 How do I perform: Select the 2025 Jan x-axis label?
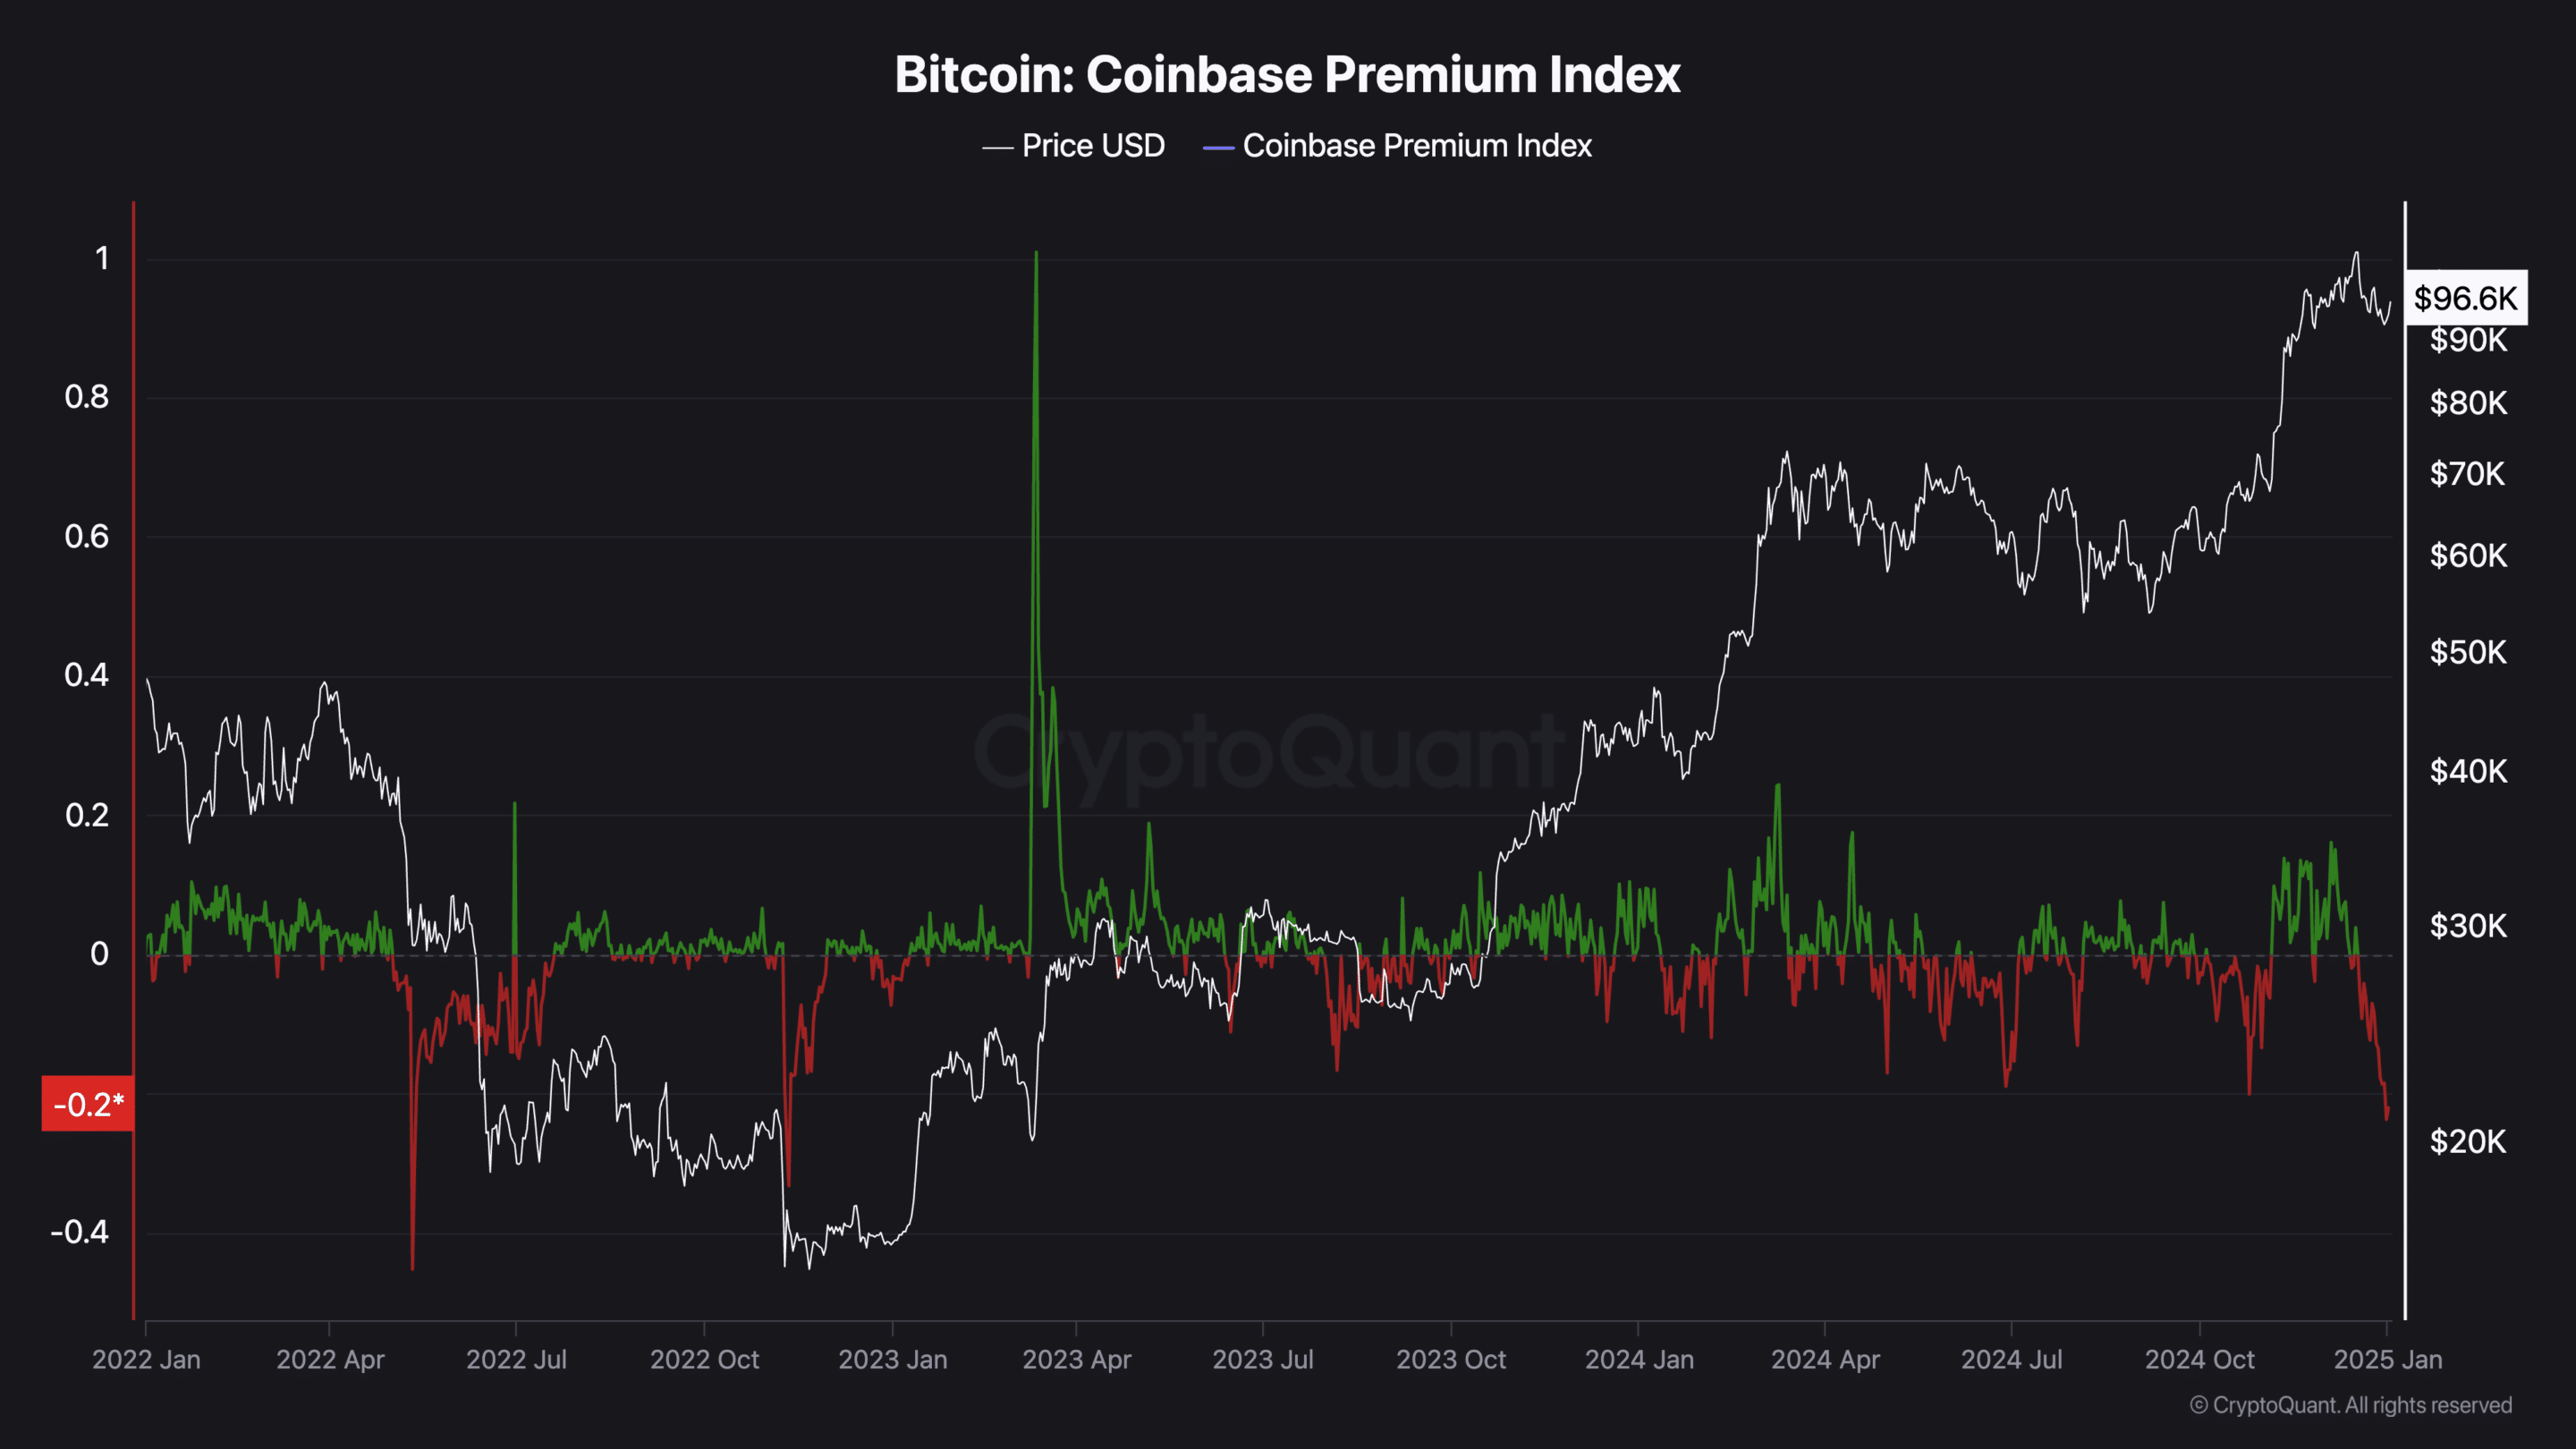tap(2387, 1360)
